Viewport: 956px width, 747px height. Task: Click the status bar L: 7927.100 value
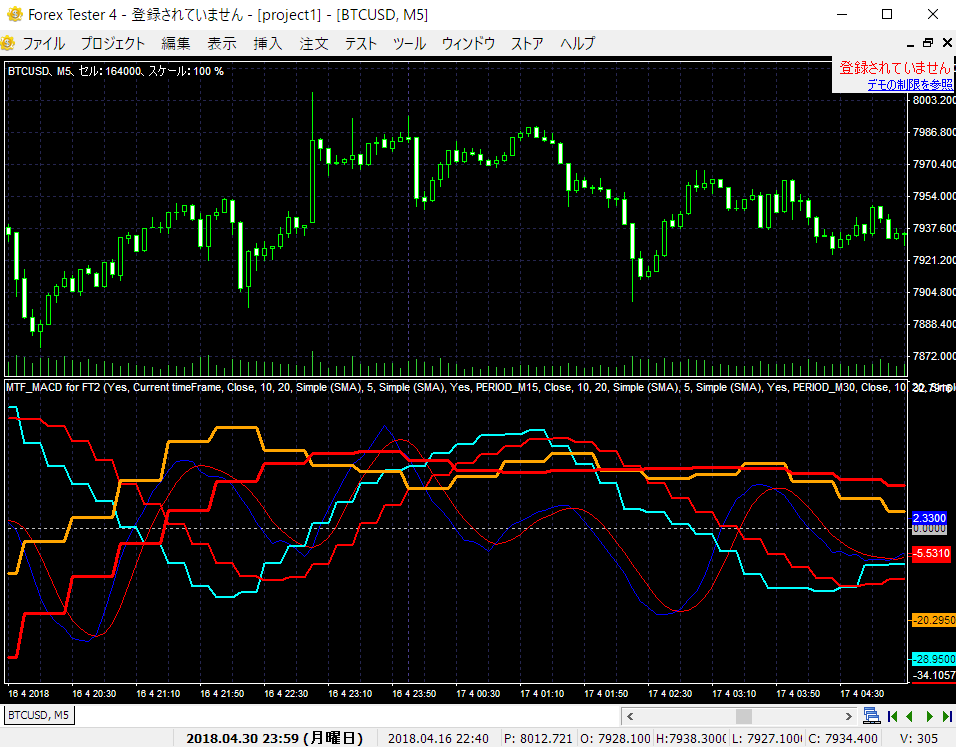(767, 738)
